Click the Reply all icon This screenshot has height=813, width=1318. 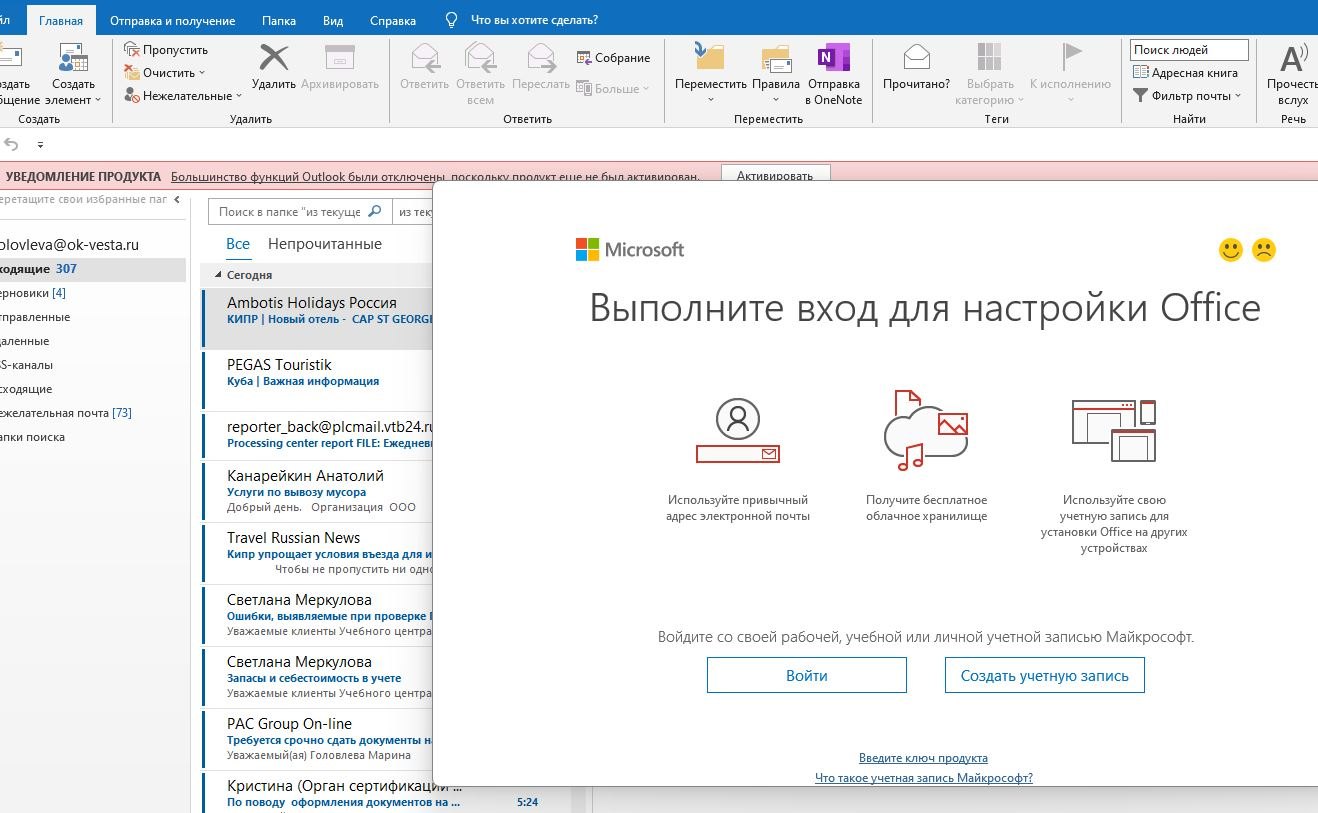click(x=480, y=58)
